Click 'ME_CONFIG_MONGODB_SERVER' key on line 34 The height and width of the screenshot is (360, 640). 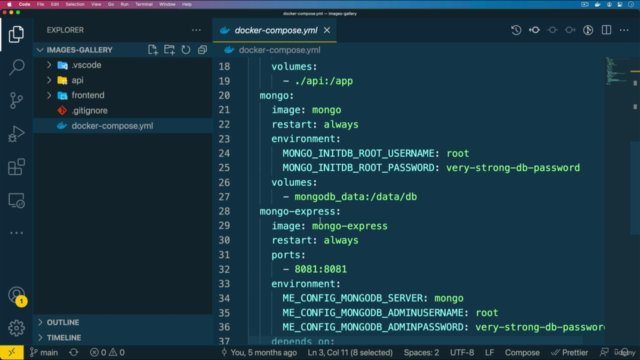pos(353,298)
